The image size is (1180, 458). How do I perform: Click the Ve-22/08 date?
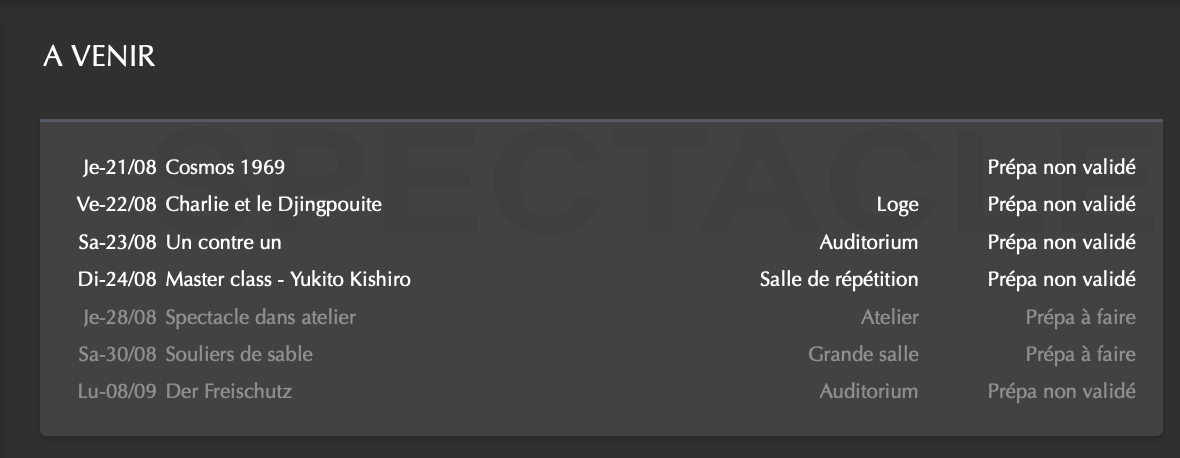pyautogui.click(x=116, y=205)
